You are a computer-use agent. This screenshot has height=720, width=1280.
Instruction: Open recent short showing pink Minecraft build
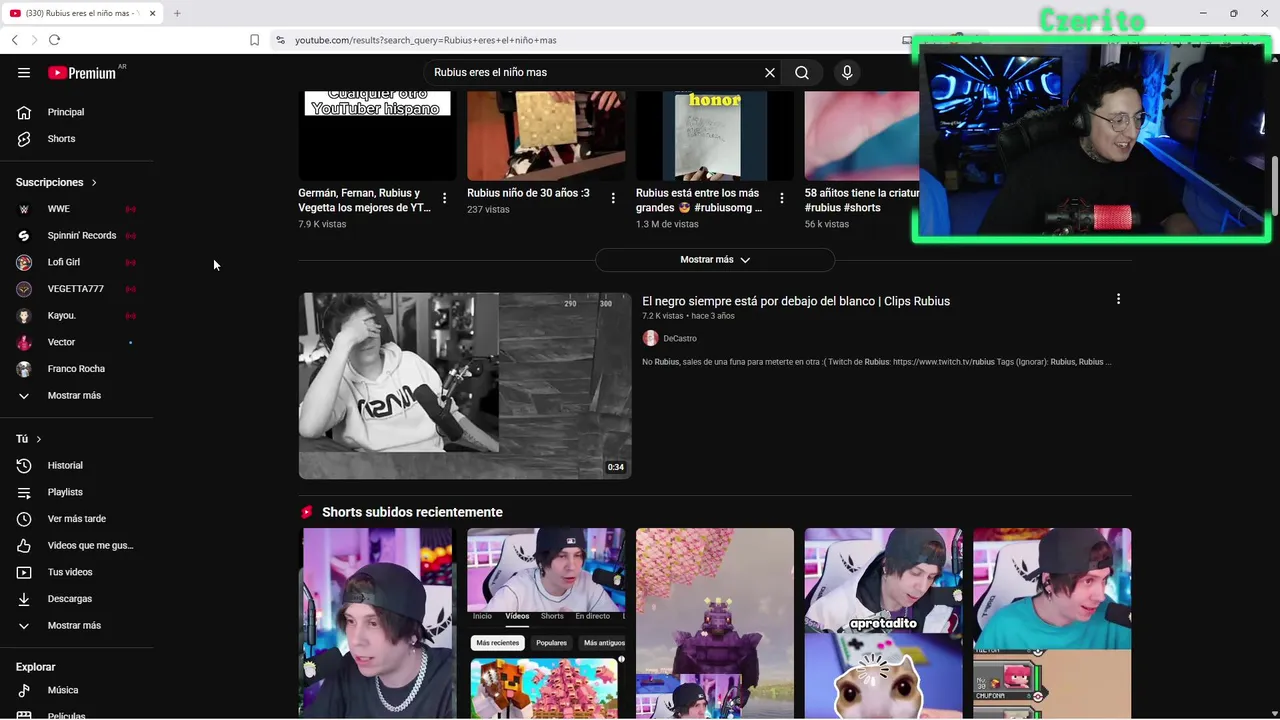[546, 623]
